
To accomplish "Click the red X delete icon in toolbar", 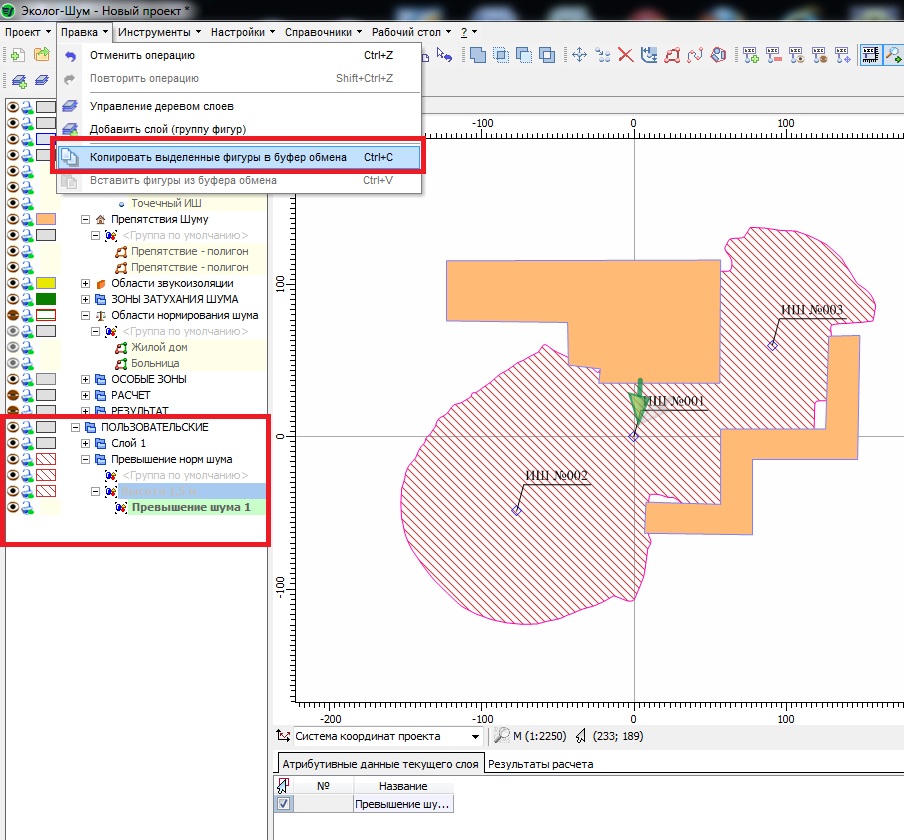I will point(626,55).
